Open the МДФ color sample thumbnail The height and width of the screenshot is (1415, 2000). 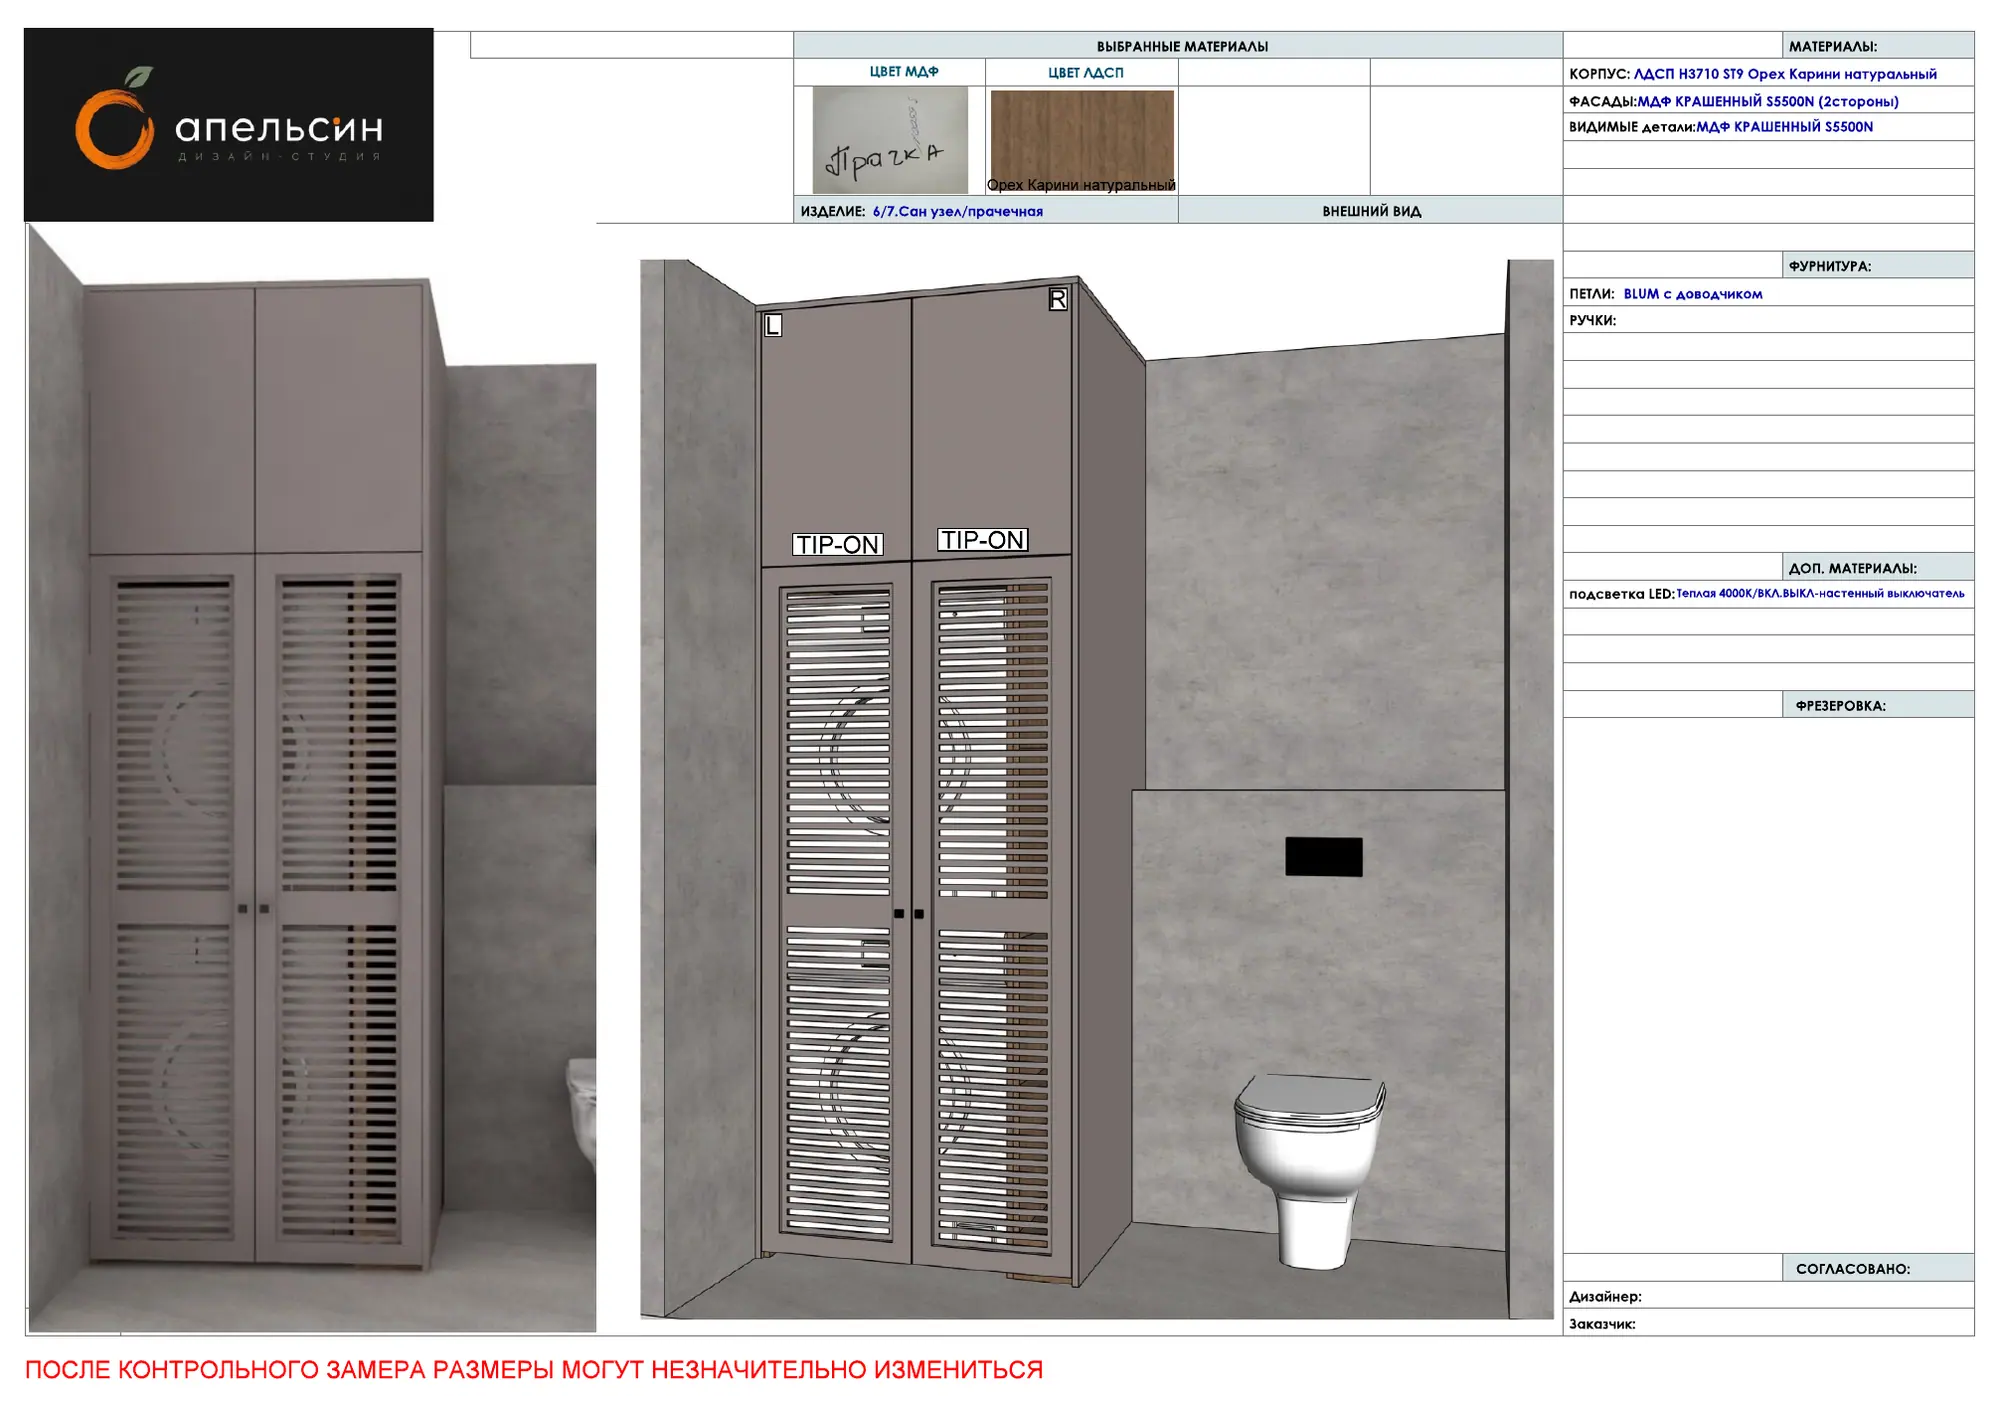click(x=890, y=140)
